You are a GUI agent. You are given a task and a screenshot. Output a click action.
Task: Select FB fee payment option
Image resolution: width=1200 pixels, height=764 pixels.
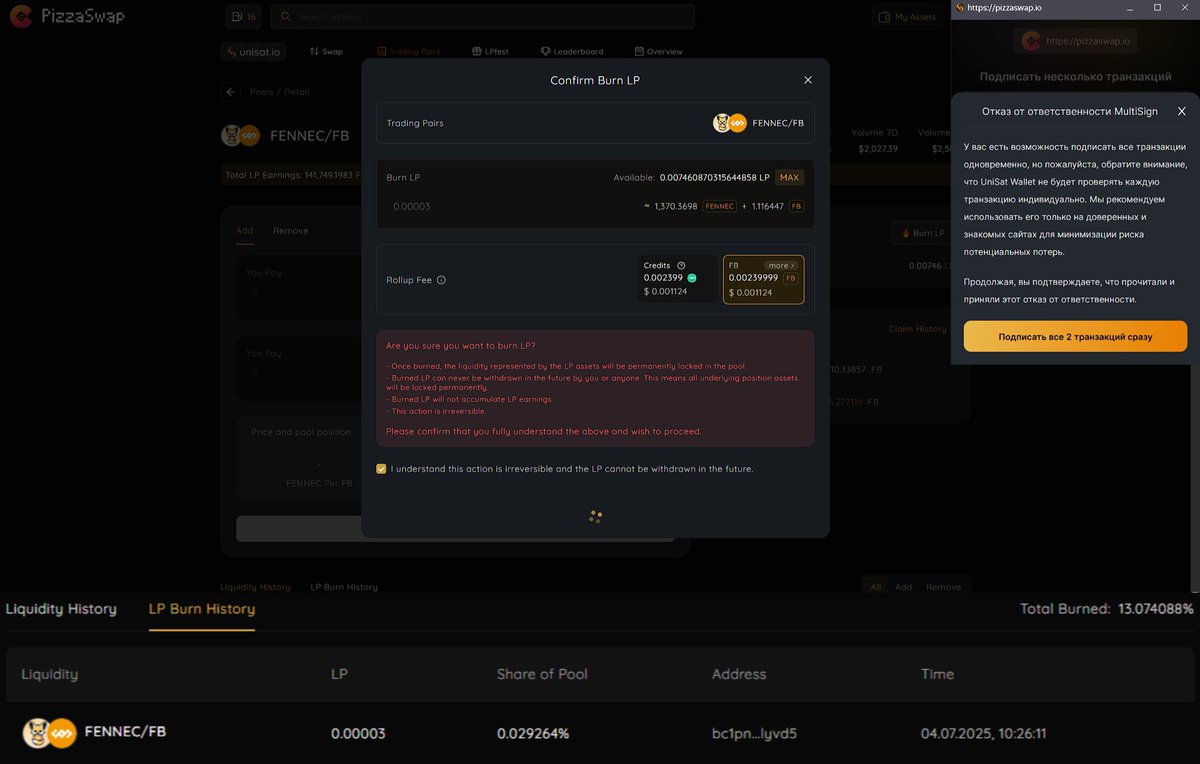click(x=763, y=279)
